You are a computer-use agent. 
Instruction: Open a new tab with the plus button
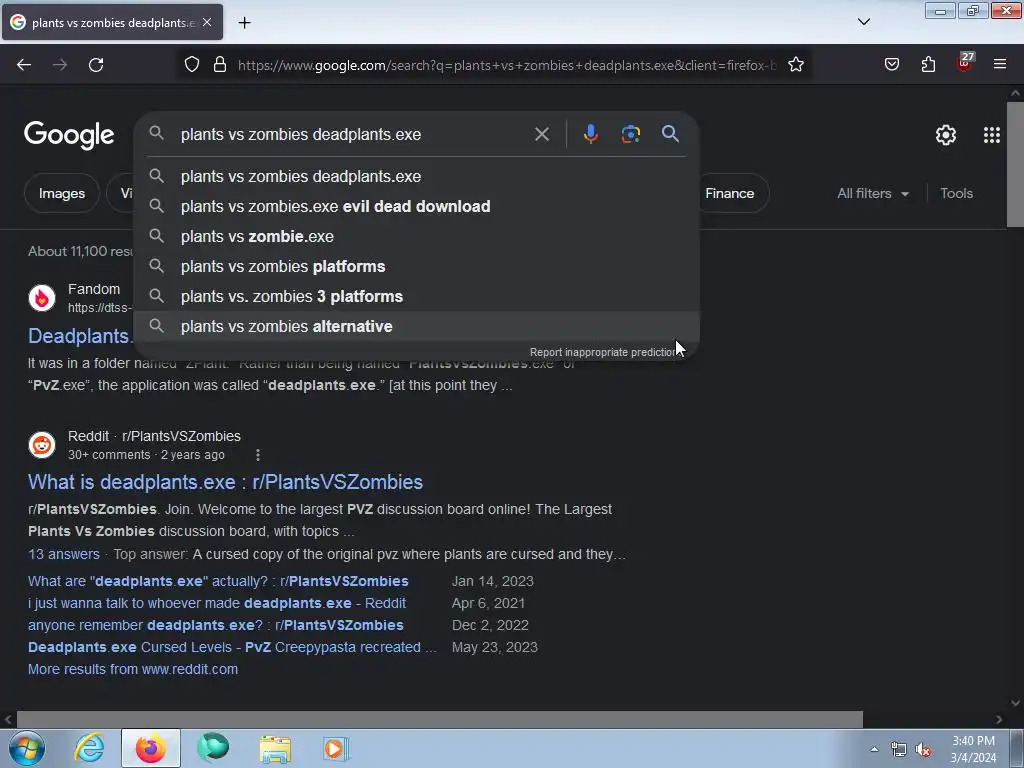244,23
